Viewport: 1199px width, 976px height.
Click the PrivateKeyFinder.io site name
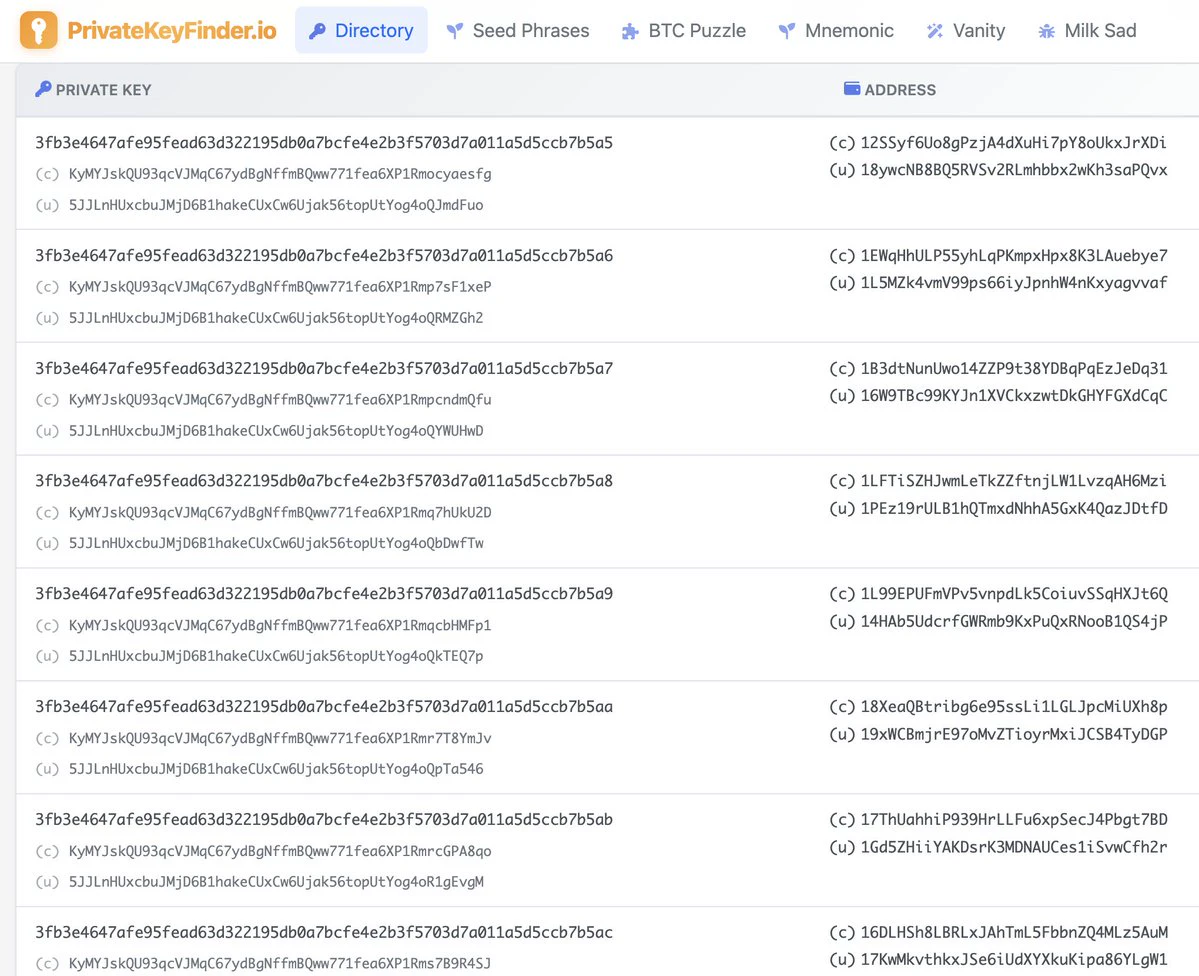[172, 31]
